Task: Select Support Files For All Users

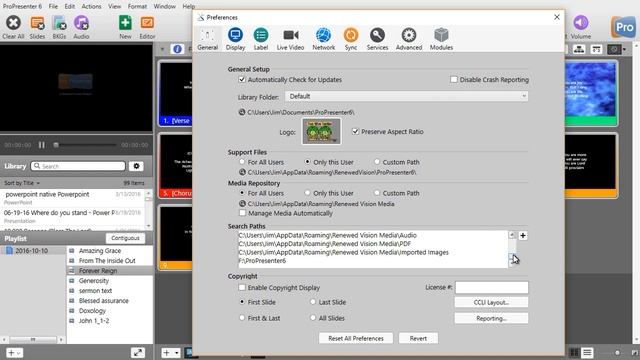Action: click(242, 162)
